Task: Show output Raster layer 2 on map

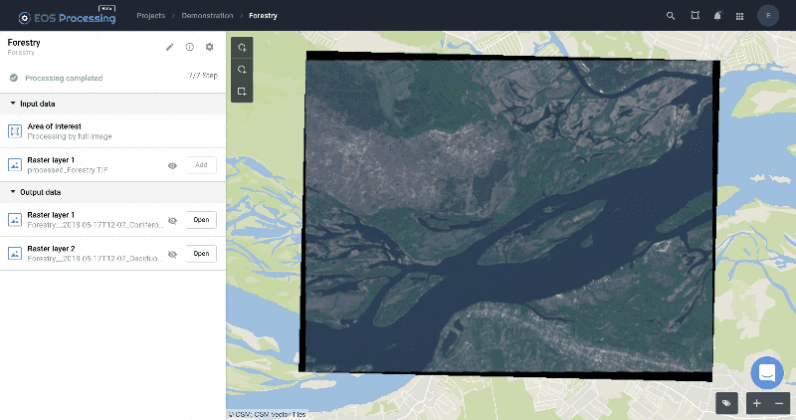Action: click(172, 254)
